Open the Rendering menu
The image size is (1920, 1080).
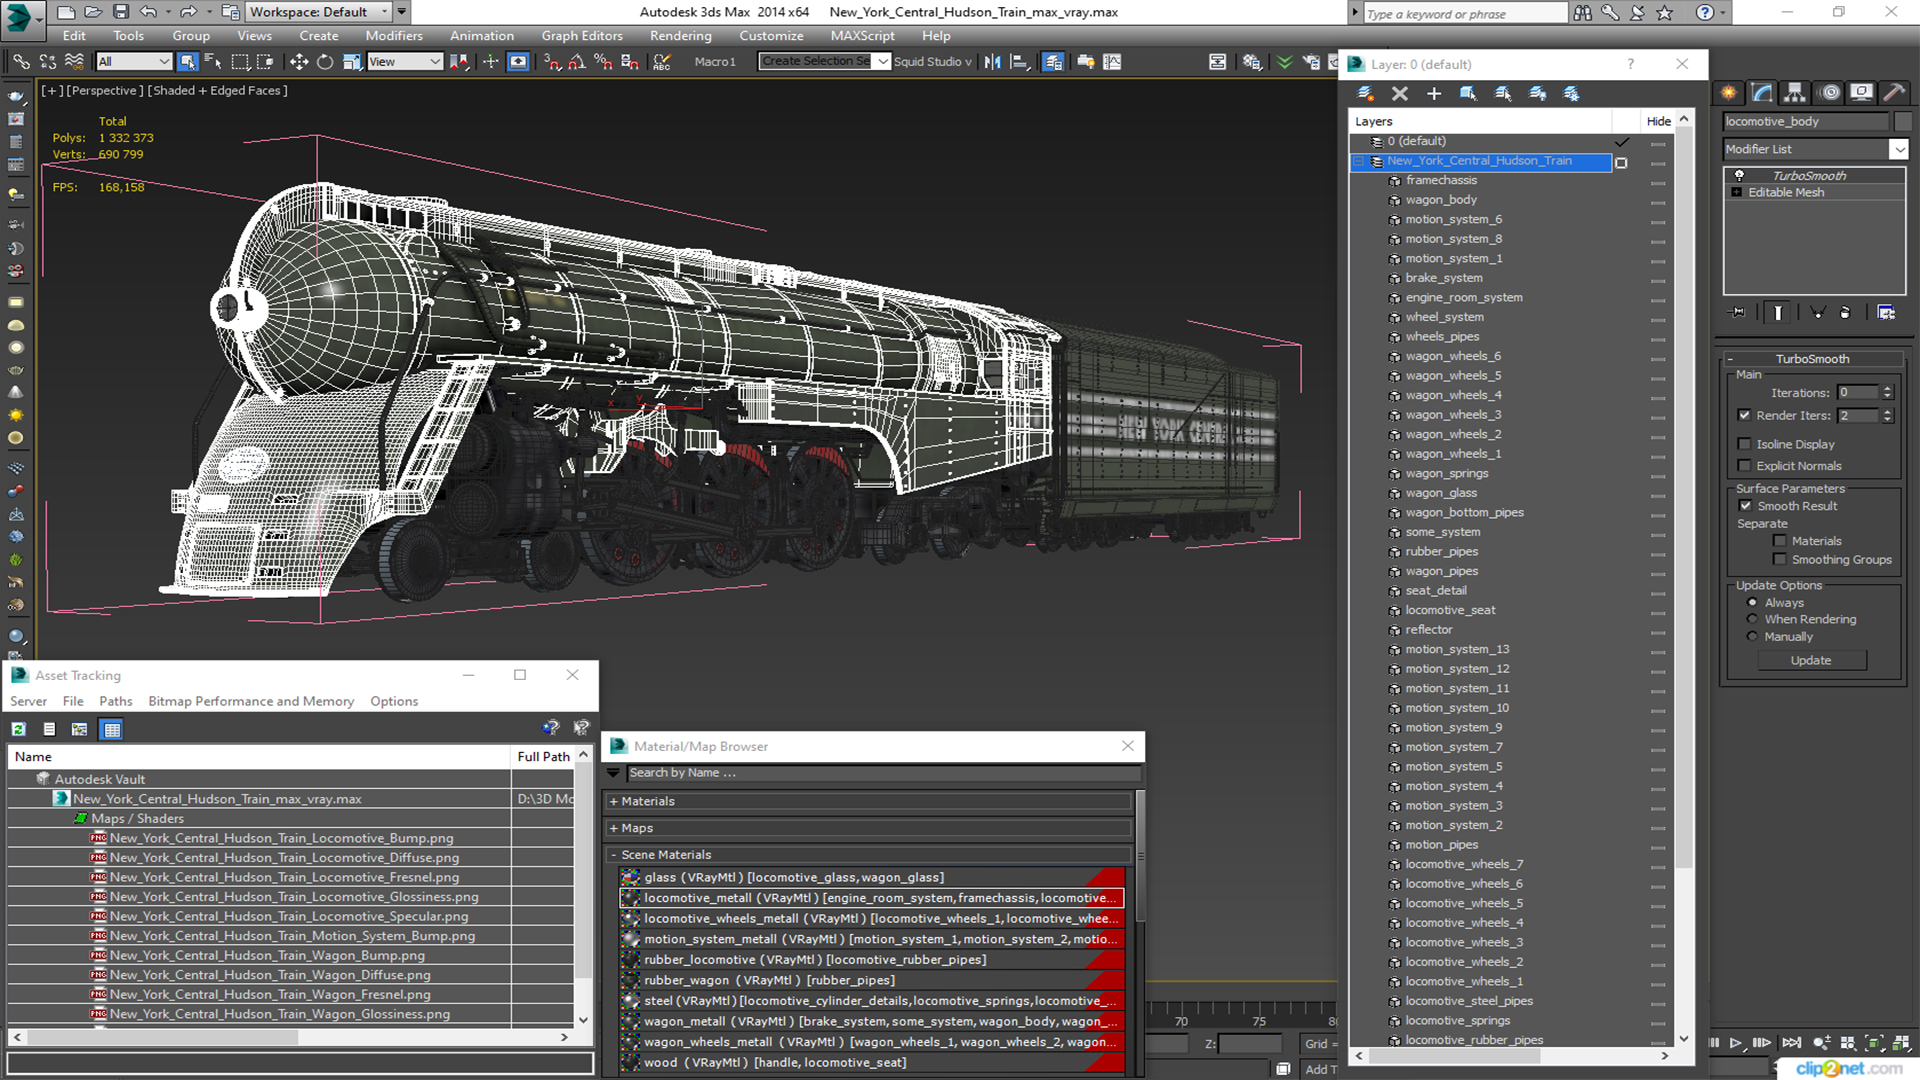pyautogui.click(x=680, y=36)
